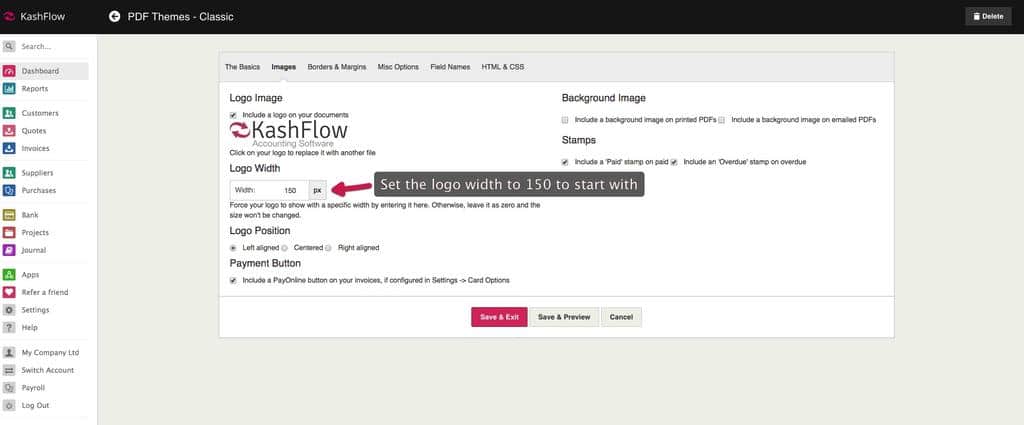
Task: Switch to the Borders & Margins tab
Action: [x=336, y=67]
